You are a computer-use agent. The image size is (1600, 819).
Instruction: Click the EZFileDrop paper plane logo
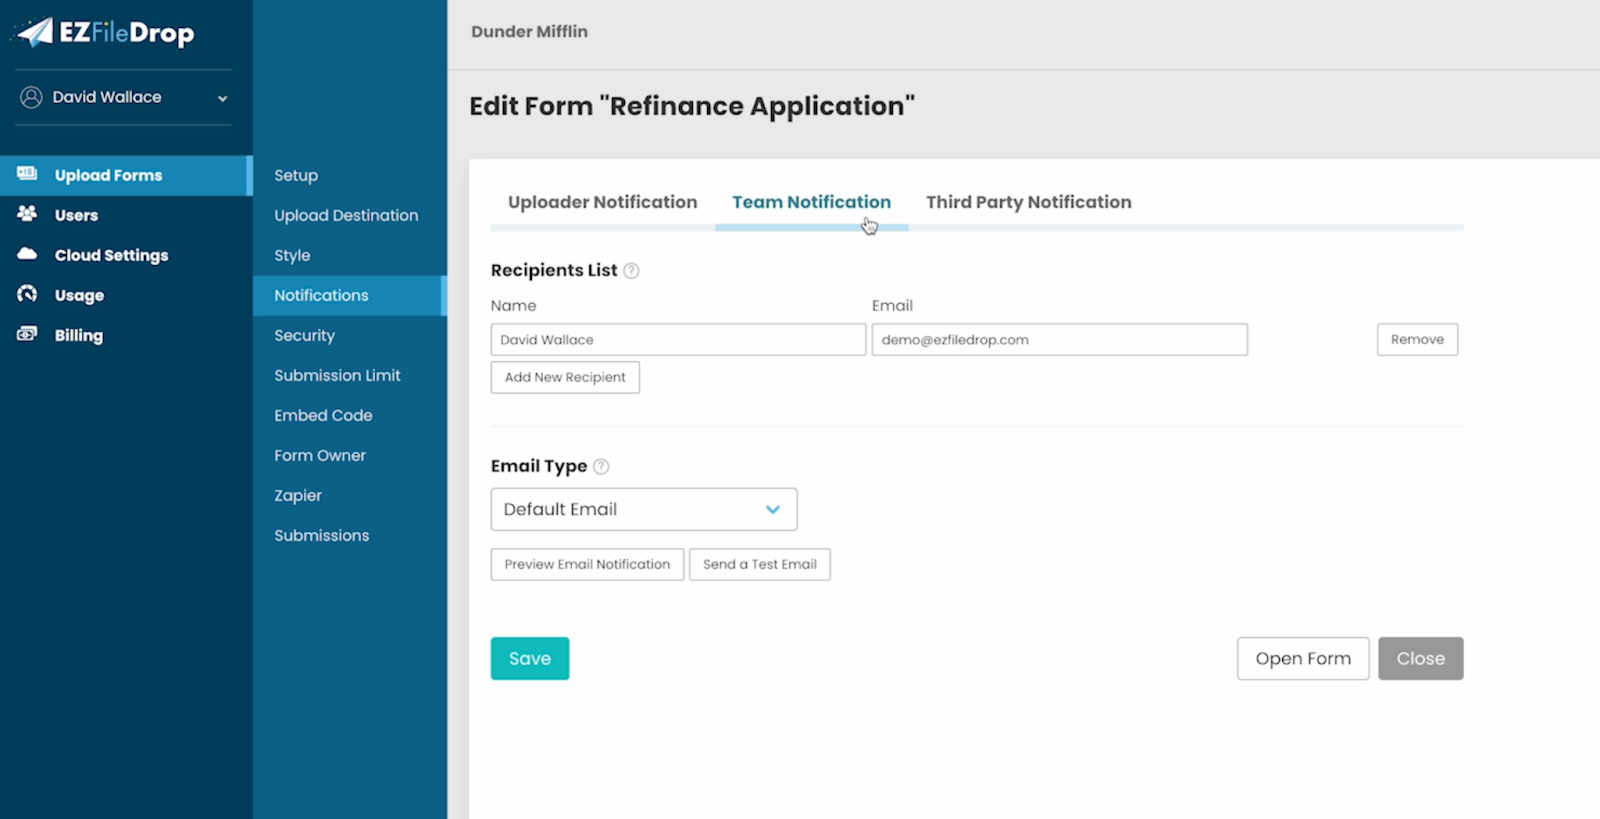(36, 32)
